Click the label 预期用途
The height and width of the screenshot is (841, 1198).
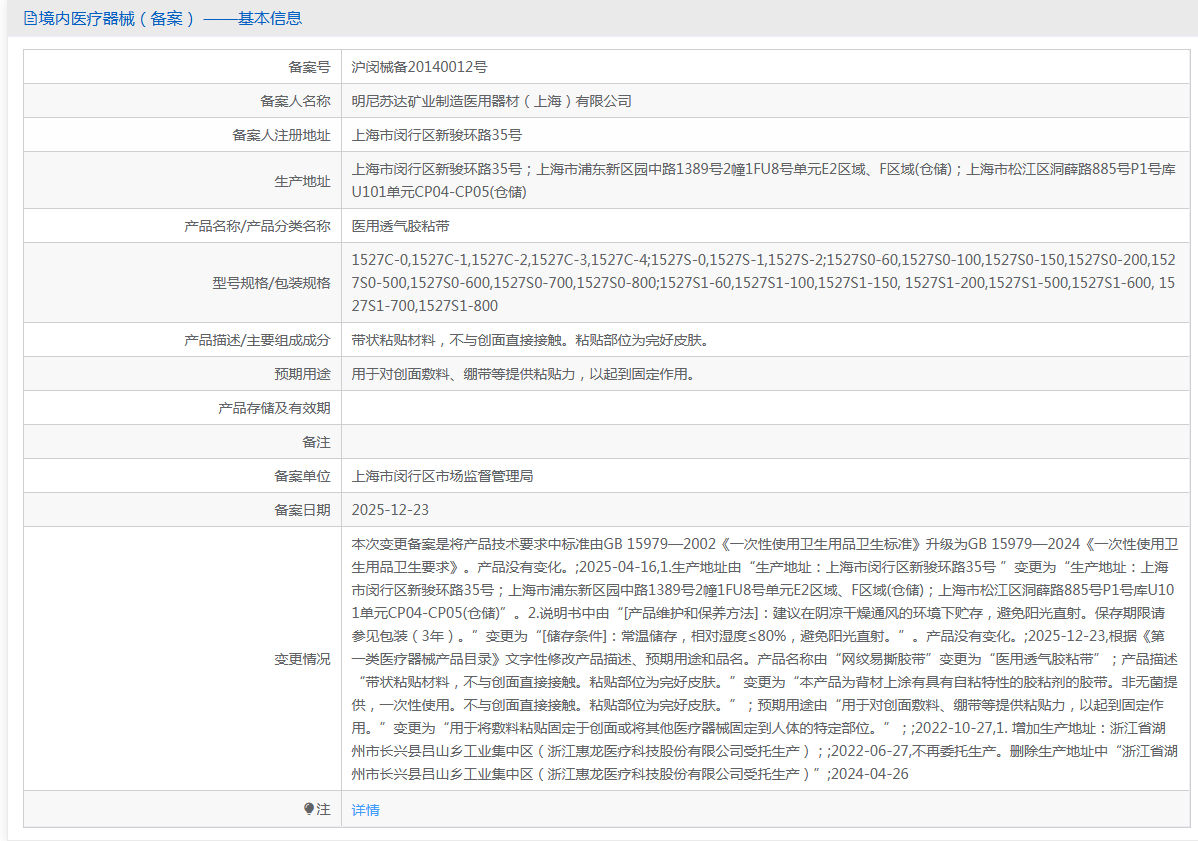coord(302,374)
